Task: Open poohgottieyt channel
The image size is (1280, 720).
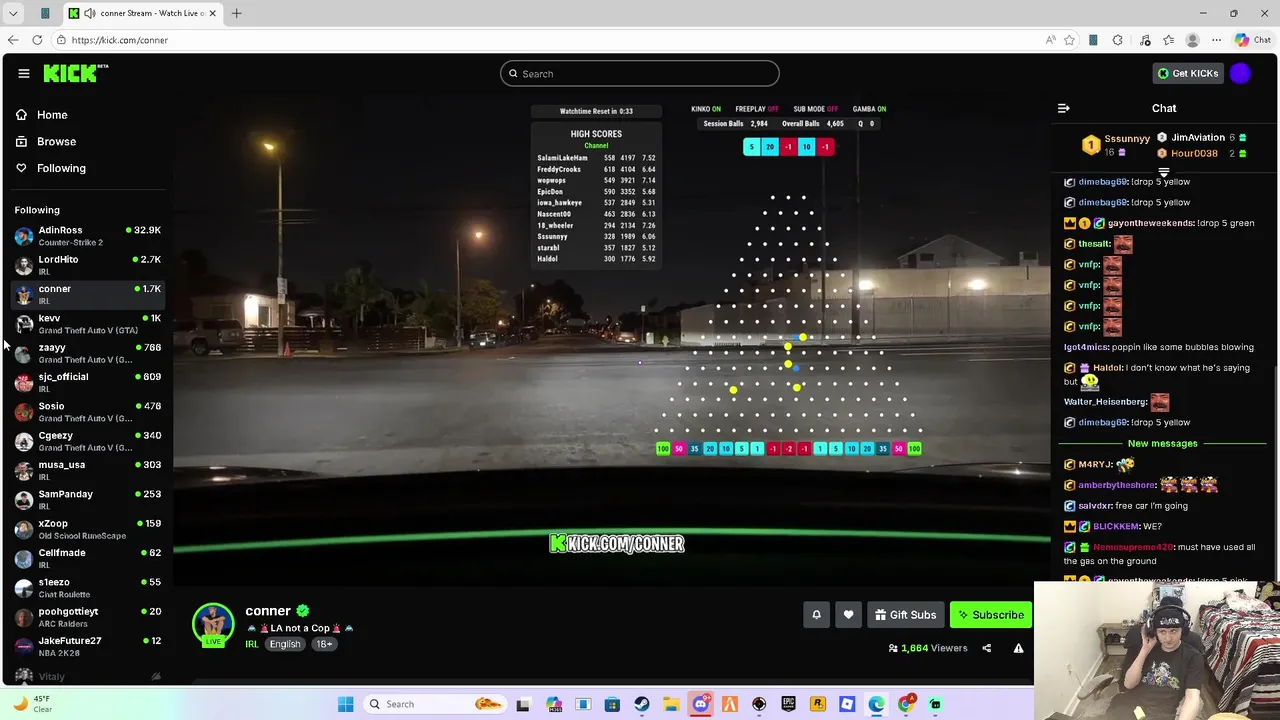Action: tap(88, 617)
